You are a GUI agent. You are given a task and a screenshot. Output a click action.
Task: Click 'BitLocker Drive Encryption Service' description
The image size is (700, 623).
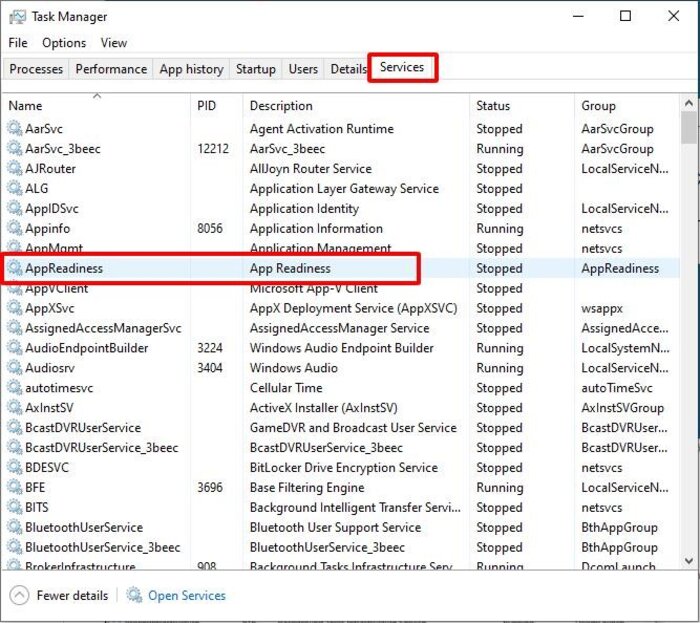pos(344,468)
